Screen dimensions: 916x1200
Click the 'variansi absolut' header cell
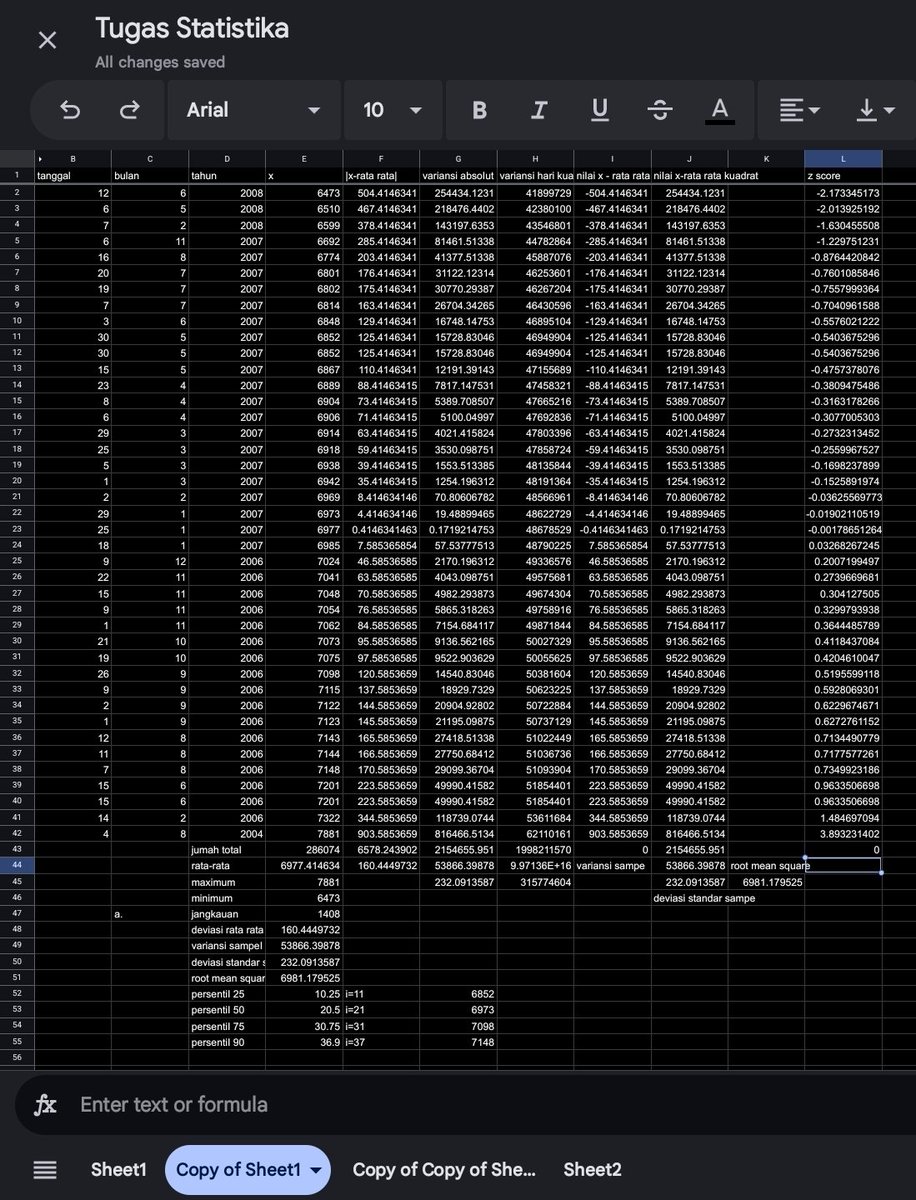tap(458, 176)
